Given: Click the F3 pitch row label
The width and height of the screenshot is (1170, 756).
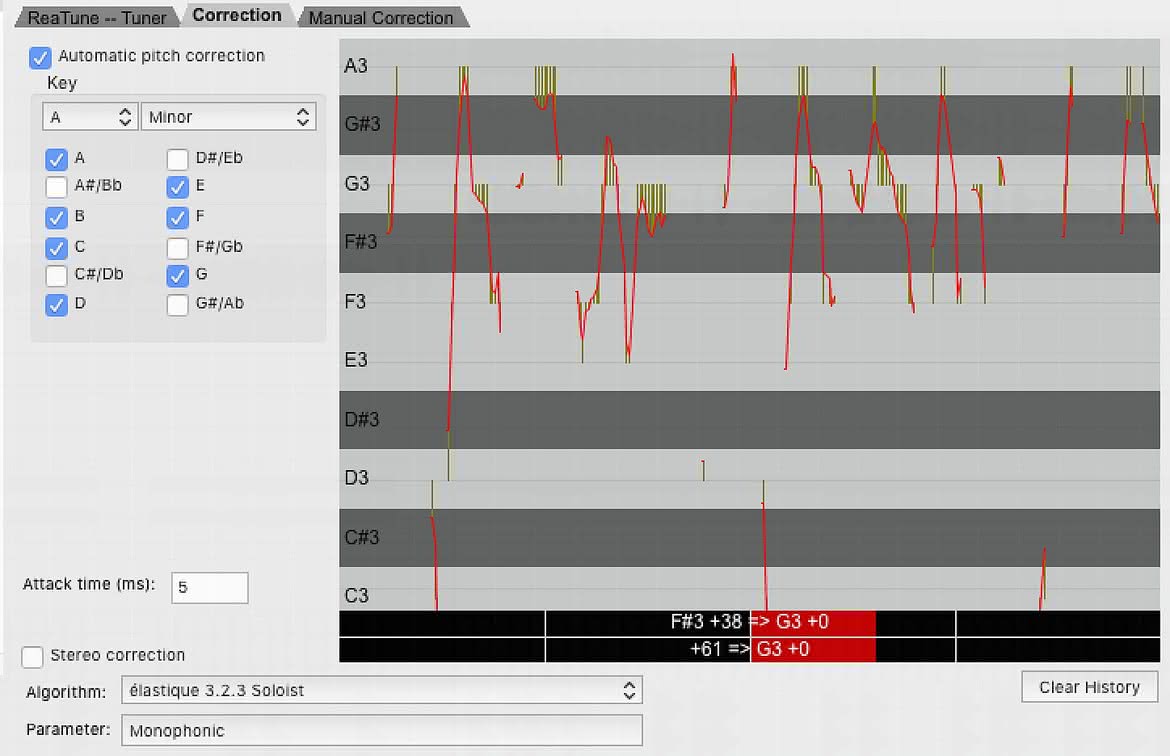Looking at the screenshot, I should point(355,302).
